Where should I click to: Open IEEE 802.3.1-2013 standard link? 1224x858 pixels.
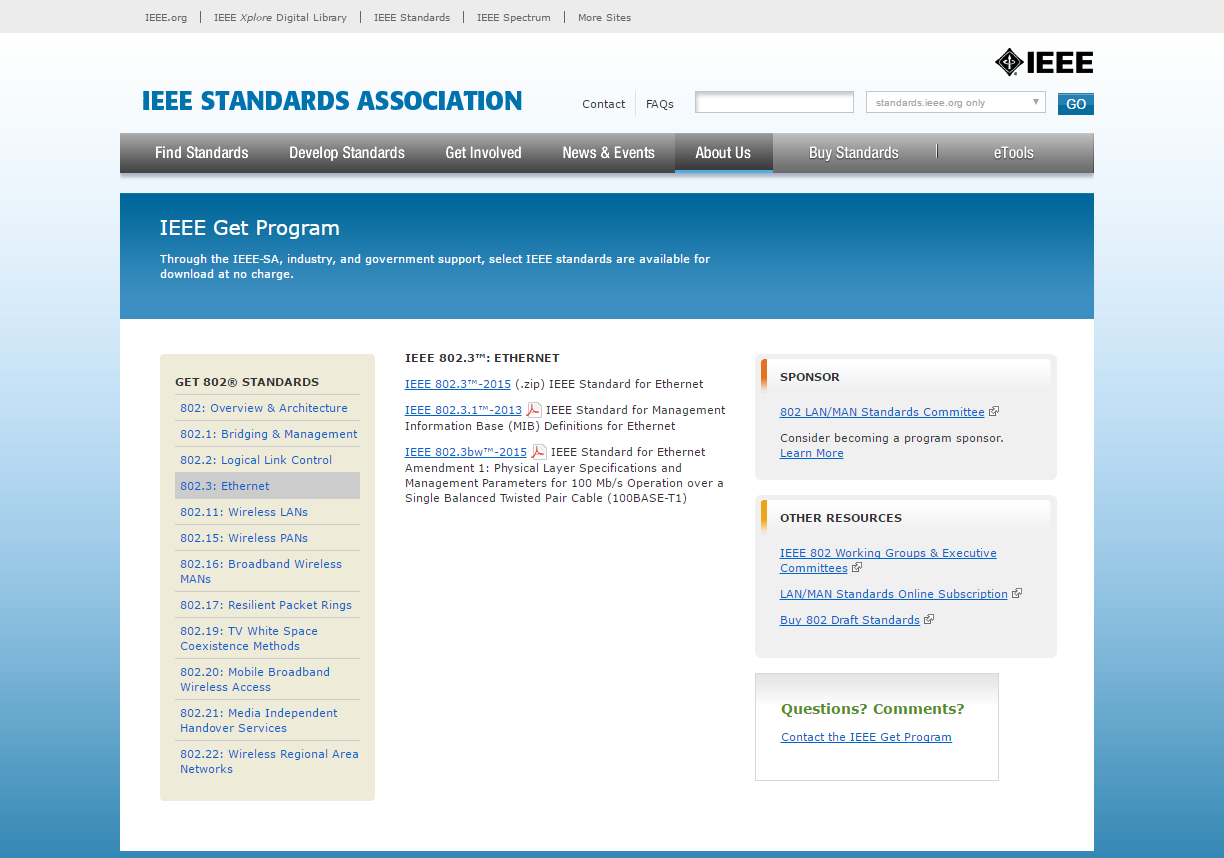pos(463,410)
